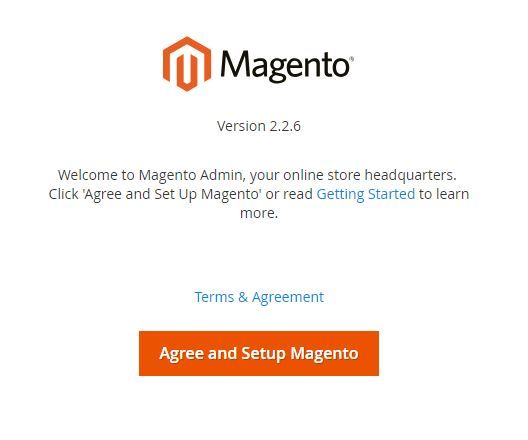The image size is (528, 440).
Task: Click the Version 2.2.6 label
Action: click(259, 126)
